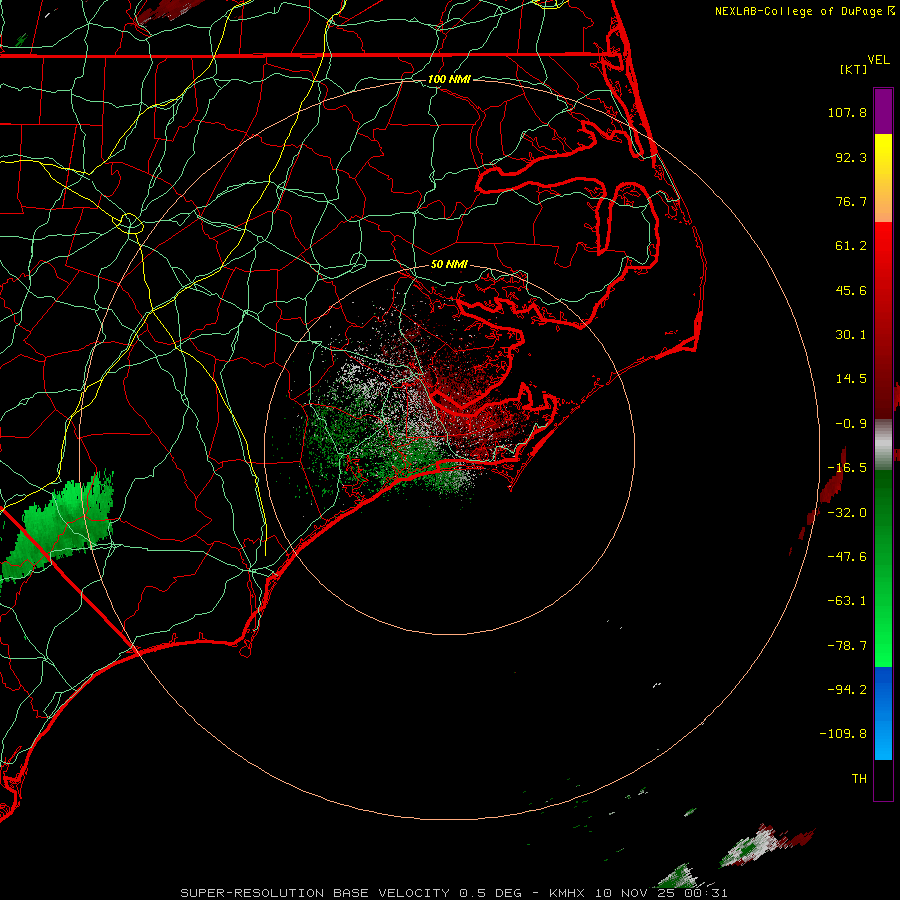Click the -32.0 velocity scale value

[847, 513]
